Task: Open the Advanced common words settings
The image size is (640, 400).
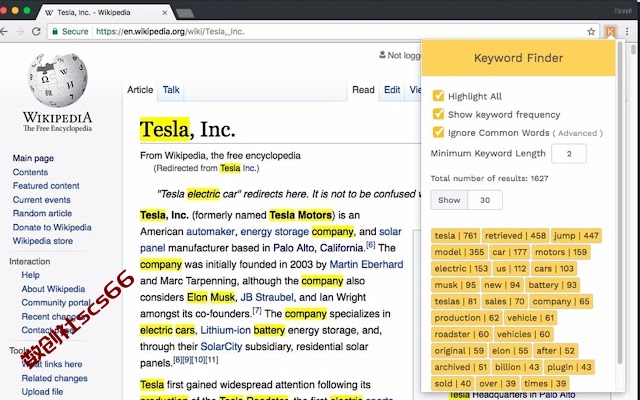Action: coord(578,133)
